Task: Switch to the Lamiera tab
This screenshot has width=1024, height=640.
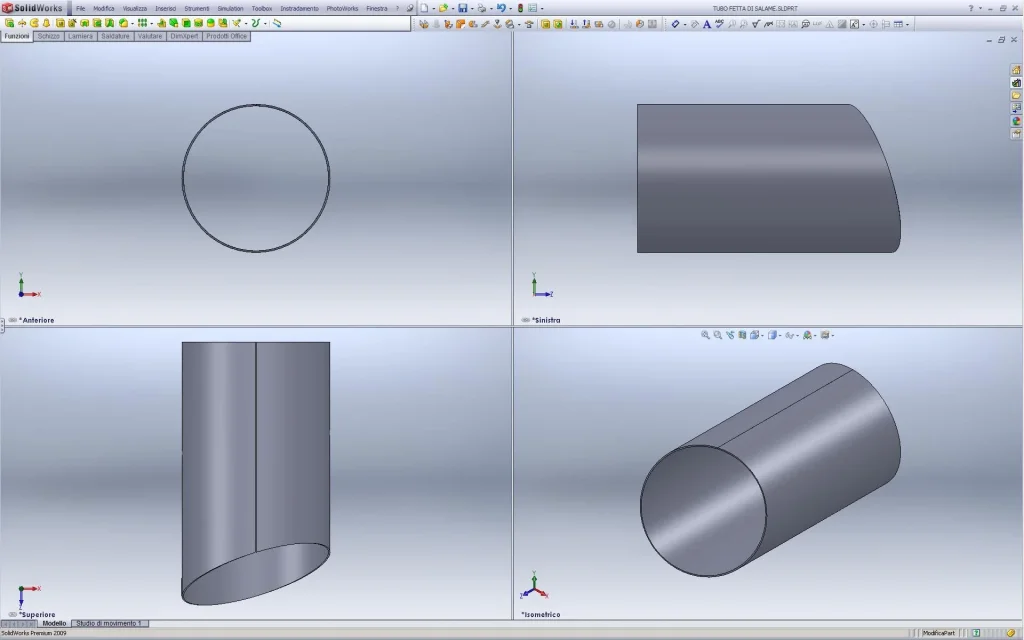Action: tap(80, 36)
